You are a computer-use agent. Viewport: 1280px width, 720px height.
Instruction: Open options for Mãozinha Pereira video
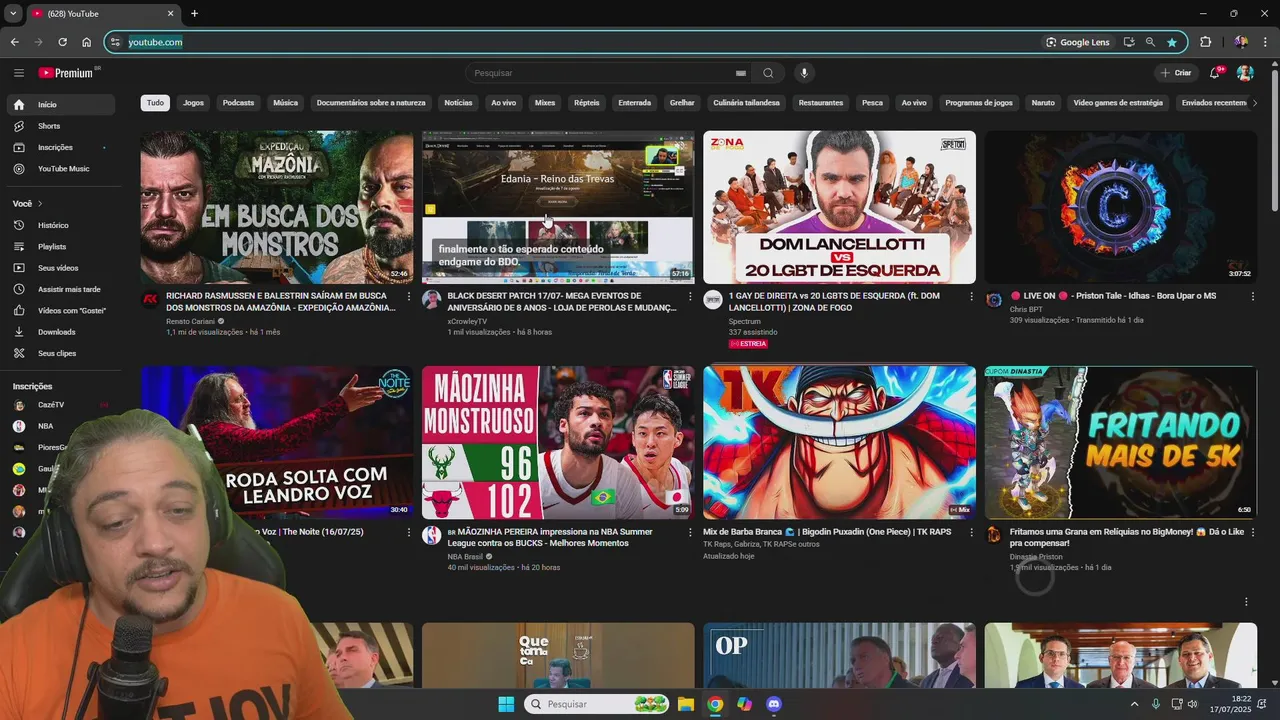click(x=689, y=532)
